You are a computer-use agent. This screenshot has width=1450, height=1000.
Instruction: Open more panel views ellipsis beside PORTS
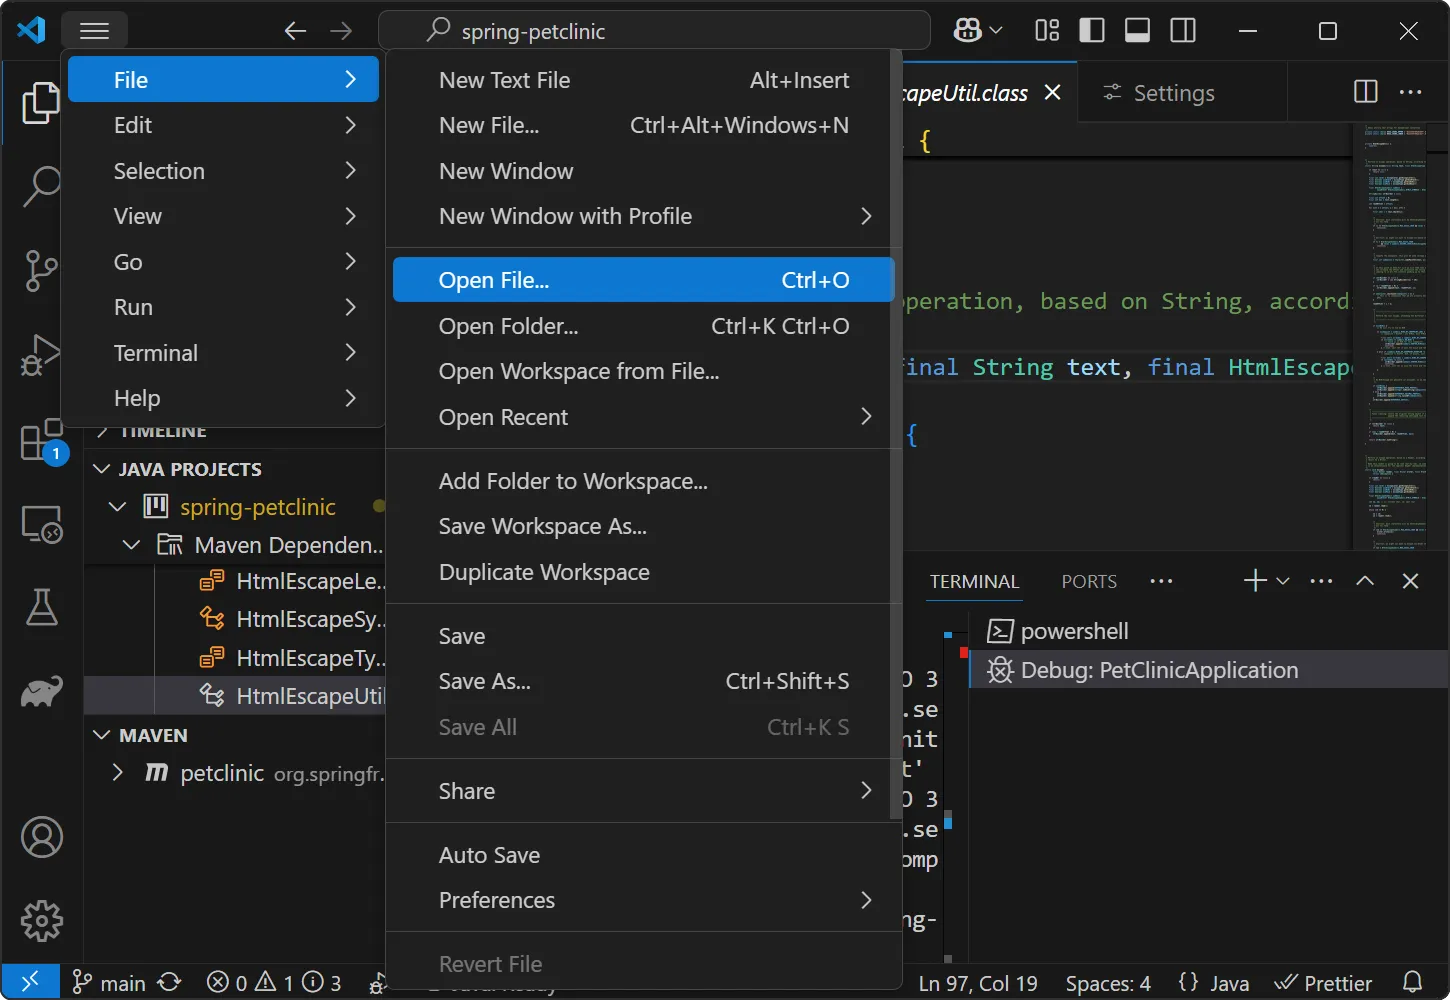(1161, 581)
